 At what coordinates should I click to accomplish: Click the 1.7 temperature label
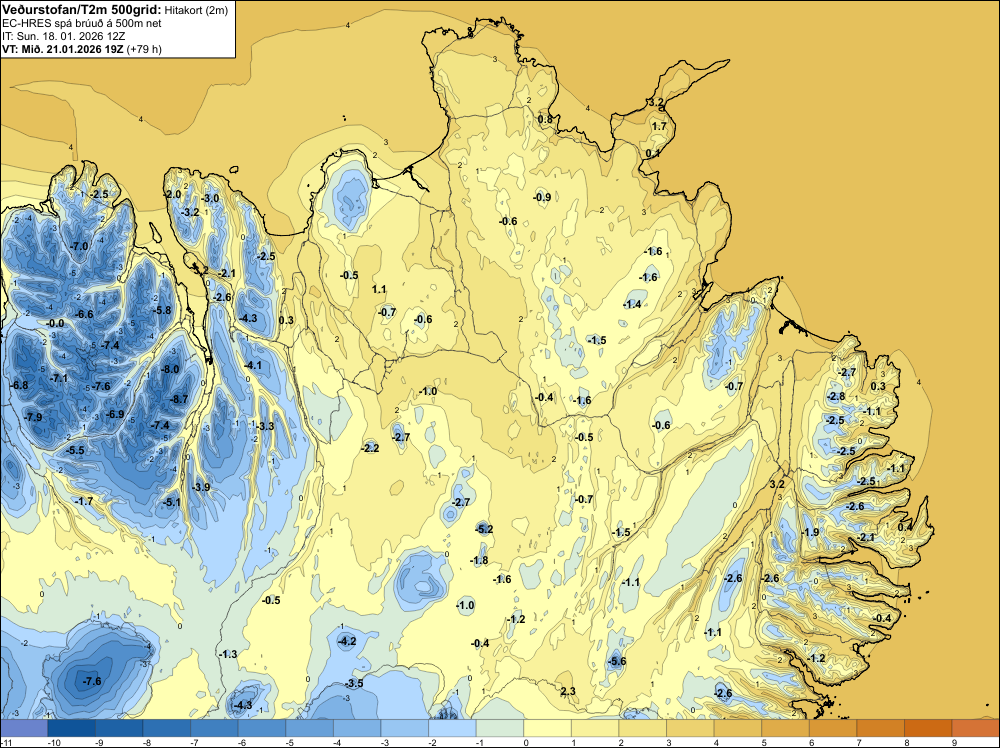click(659, 126)
